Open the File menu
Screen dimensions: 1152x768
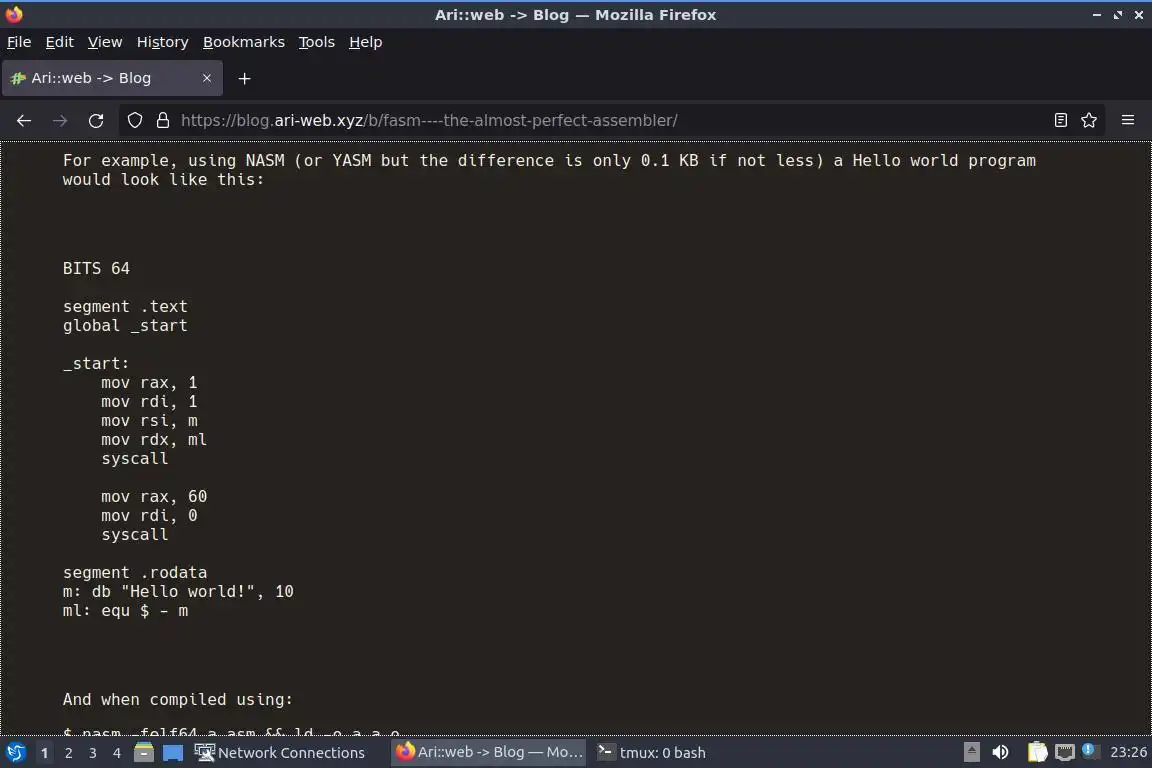pyautogui.click(x=19, y=42)
